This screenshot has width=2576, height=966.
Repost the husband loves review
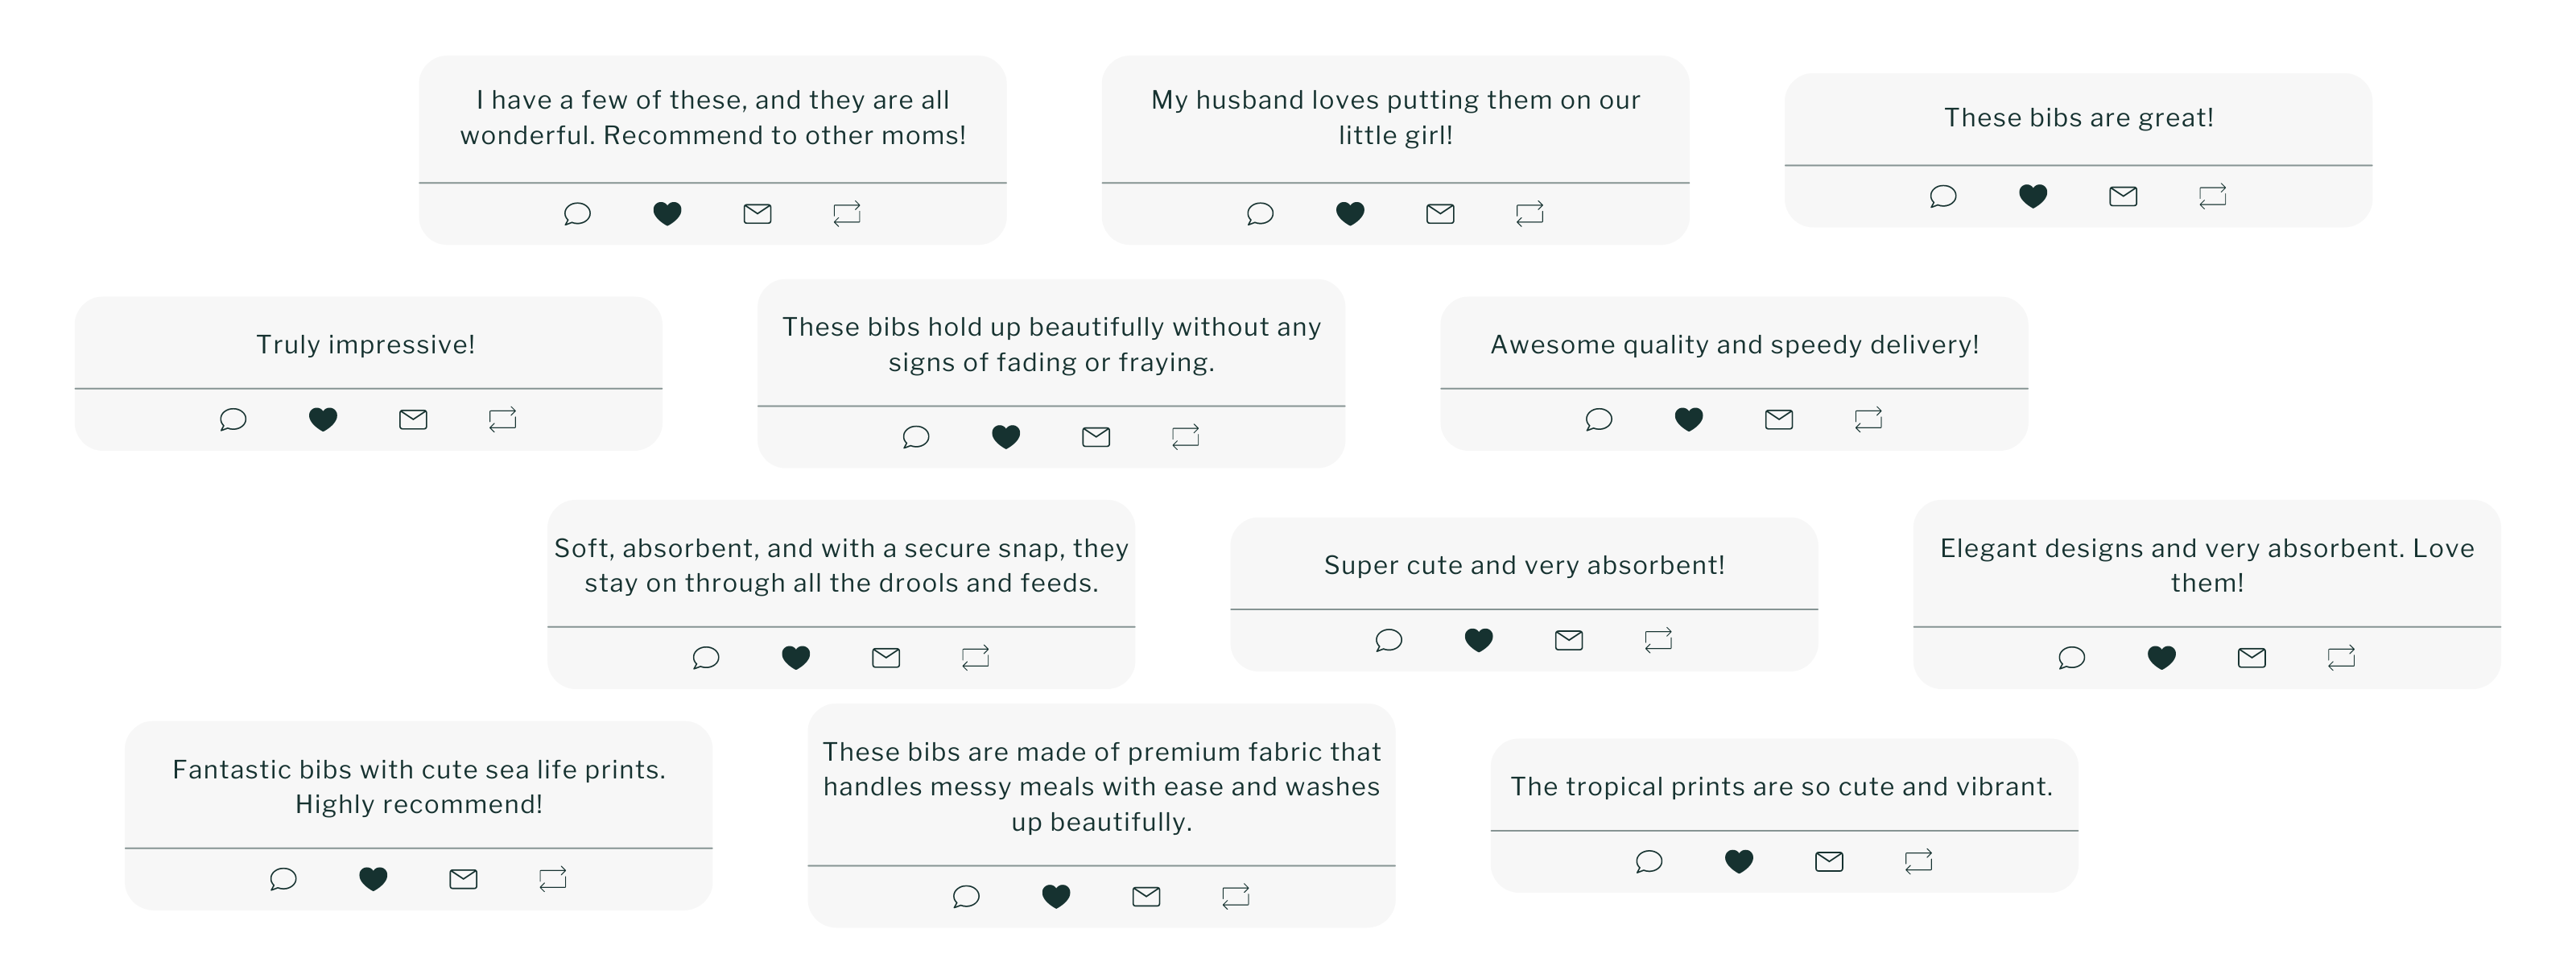(x=1529, y=213)
